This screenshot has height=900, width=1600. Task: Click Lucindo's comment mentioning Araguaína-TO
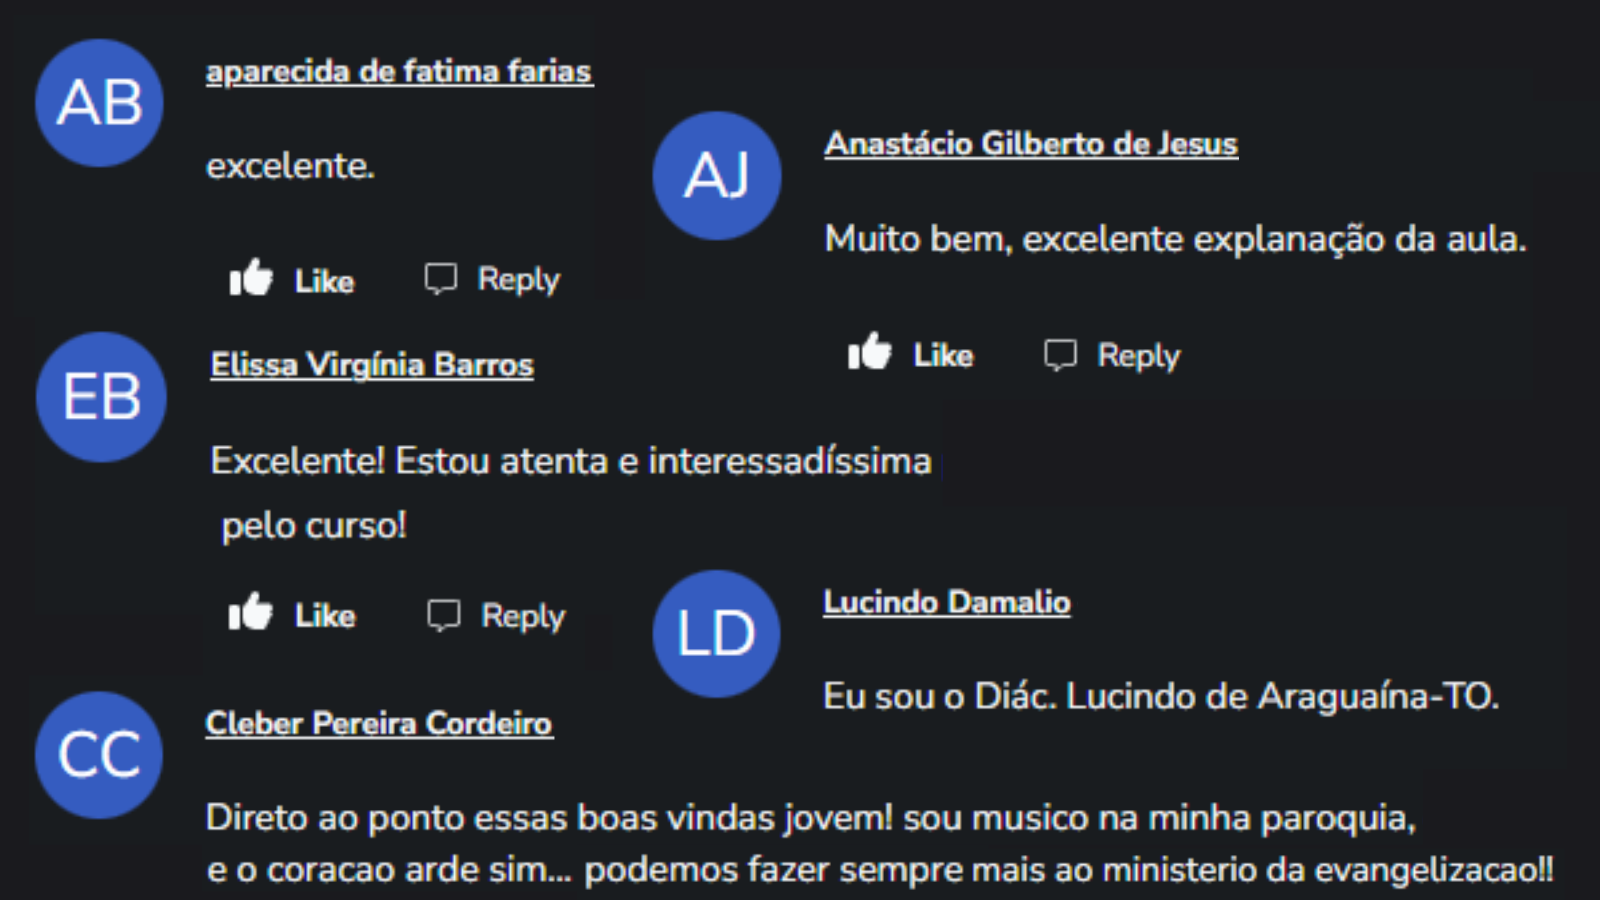point(1160,696)
